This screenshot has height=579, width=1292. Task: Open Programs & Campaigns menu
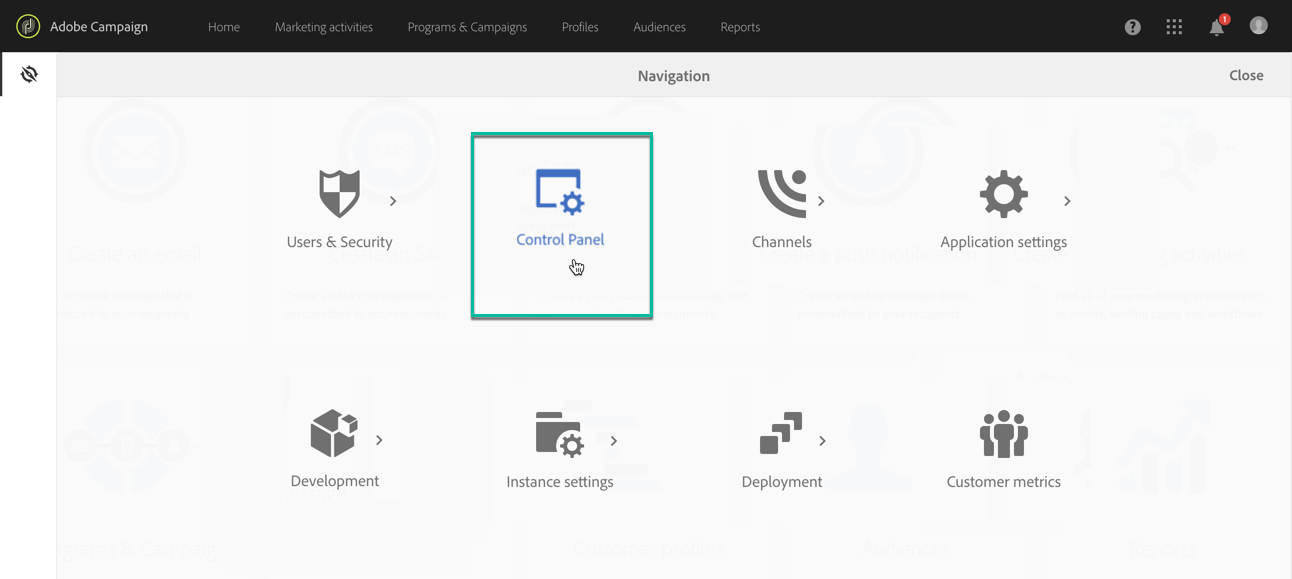[467, 27]
